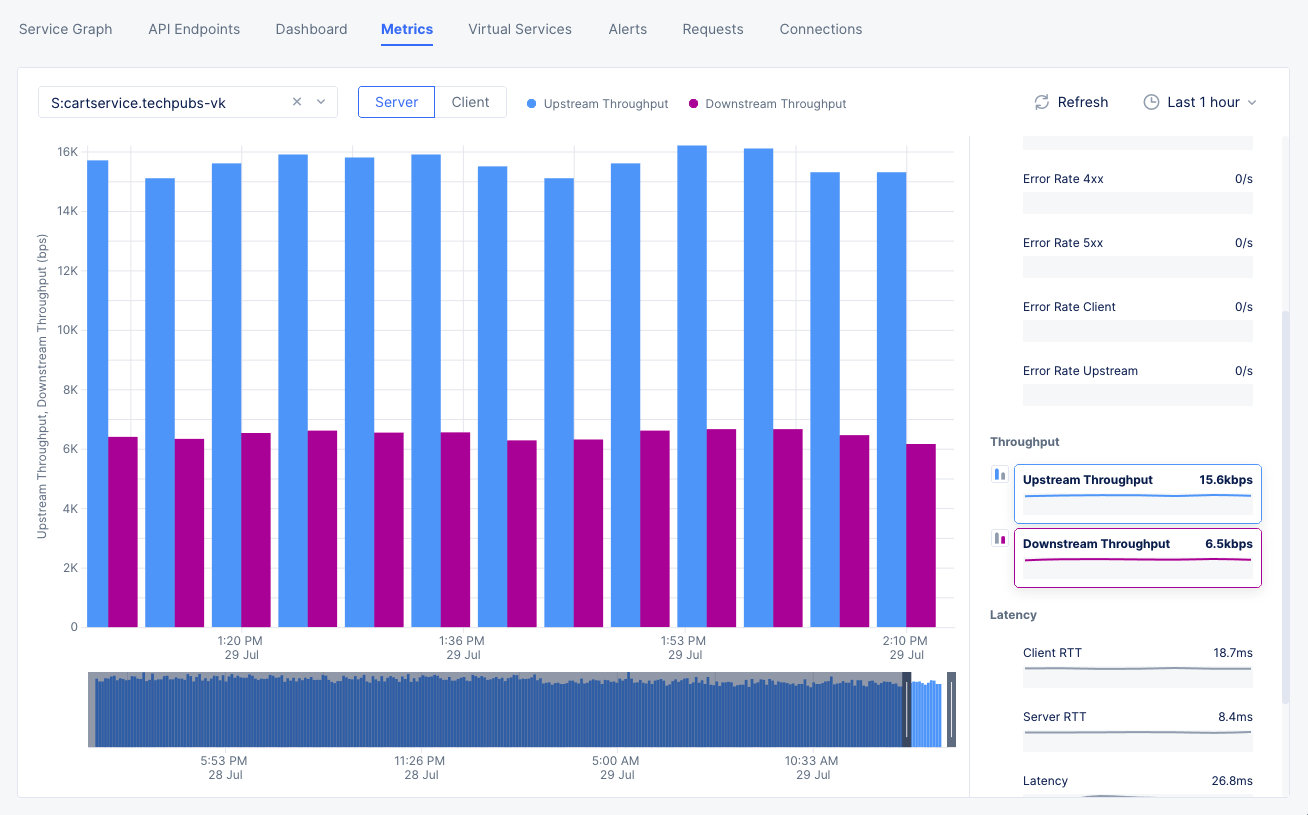The height and width of the screenshot is (815, 1308).
Task: Select the Downstream Throughput metric card
Action: (x=1138, y=557)
